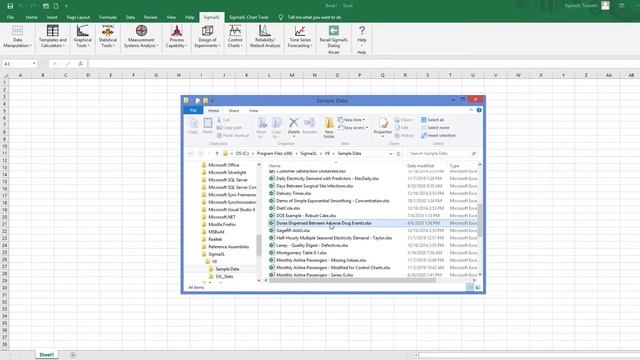Click Select all in Explorer ribbon
Viewport: 640px width, 360px height.
click(432, 120)
